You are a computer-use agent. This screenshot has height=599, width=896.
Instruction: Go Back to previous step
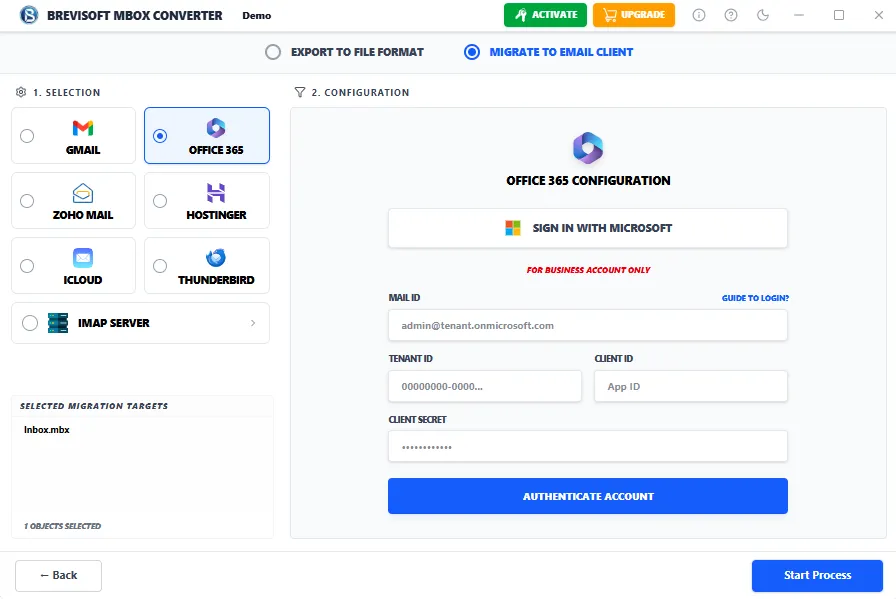[58, 576]
